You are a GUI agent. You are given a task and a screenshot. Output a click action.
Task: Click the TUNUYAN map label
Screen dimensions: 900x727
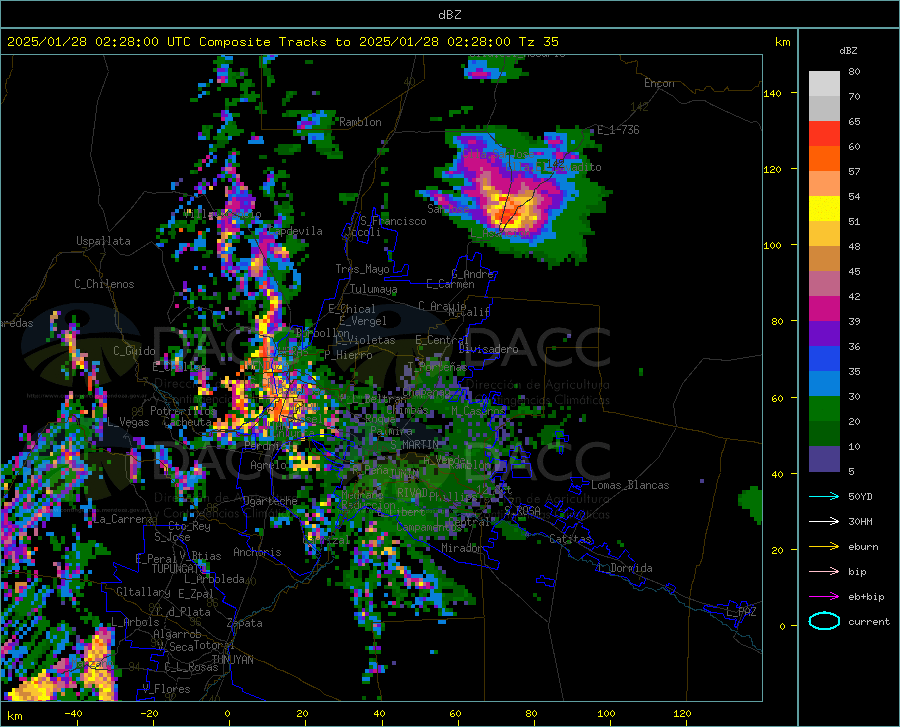232,660
